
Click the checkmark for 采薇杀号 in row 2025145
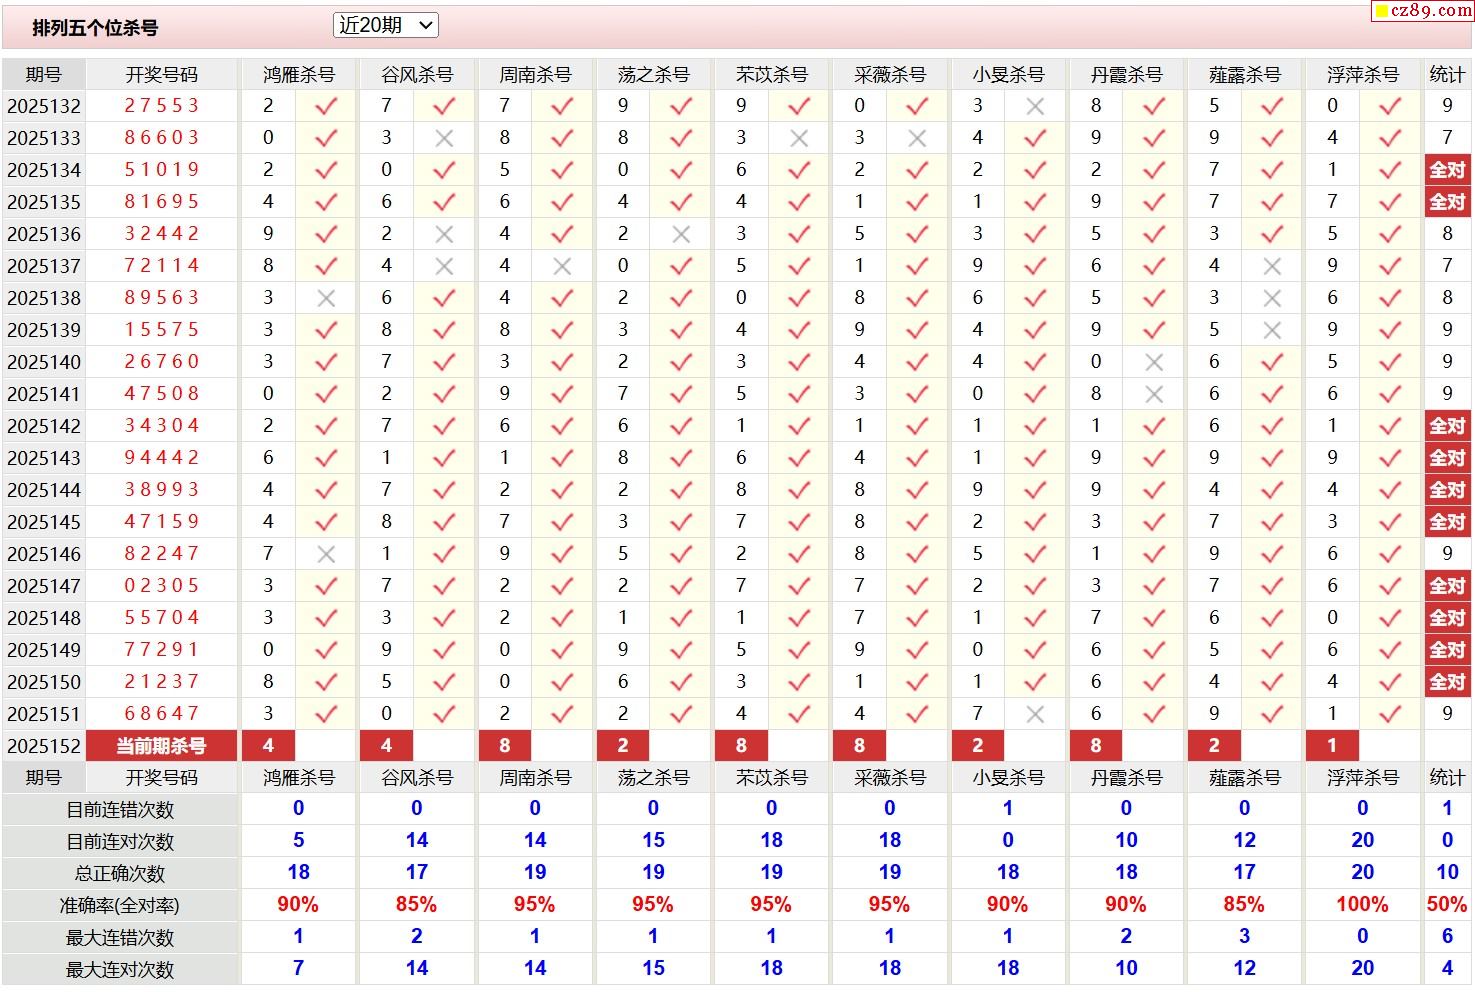[917, 522]
